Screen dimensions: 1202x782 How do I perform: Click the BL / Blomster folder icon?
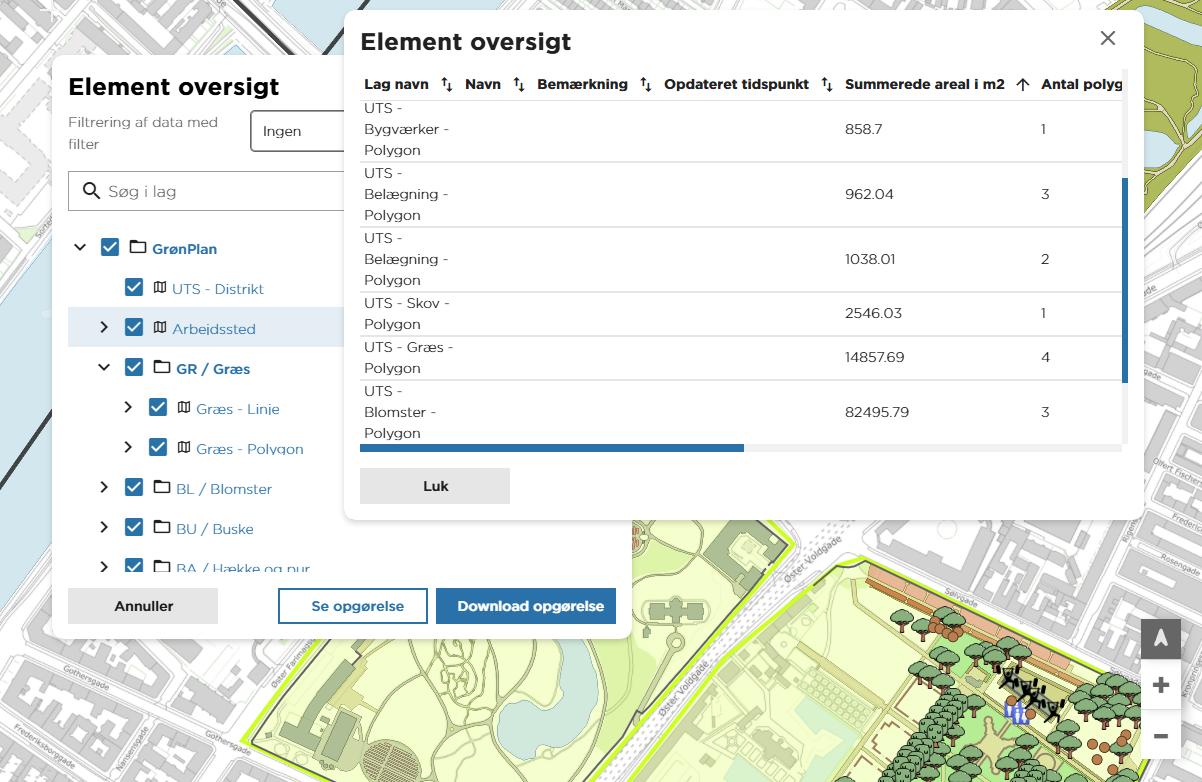point(162,488)
